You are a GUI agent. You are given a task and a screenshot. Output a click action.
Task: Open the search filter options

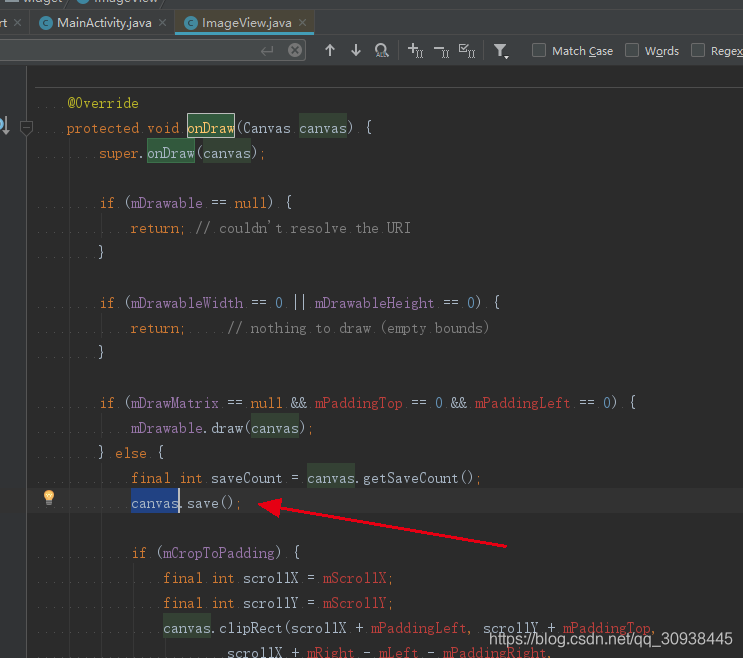point(501,51)
